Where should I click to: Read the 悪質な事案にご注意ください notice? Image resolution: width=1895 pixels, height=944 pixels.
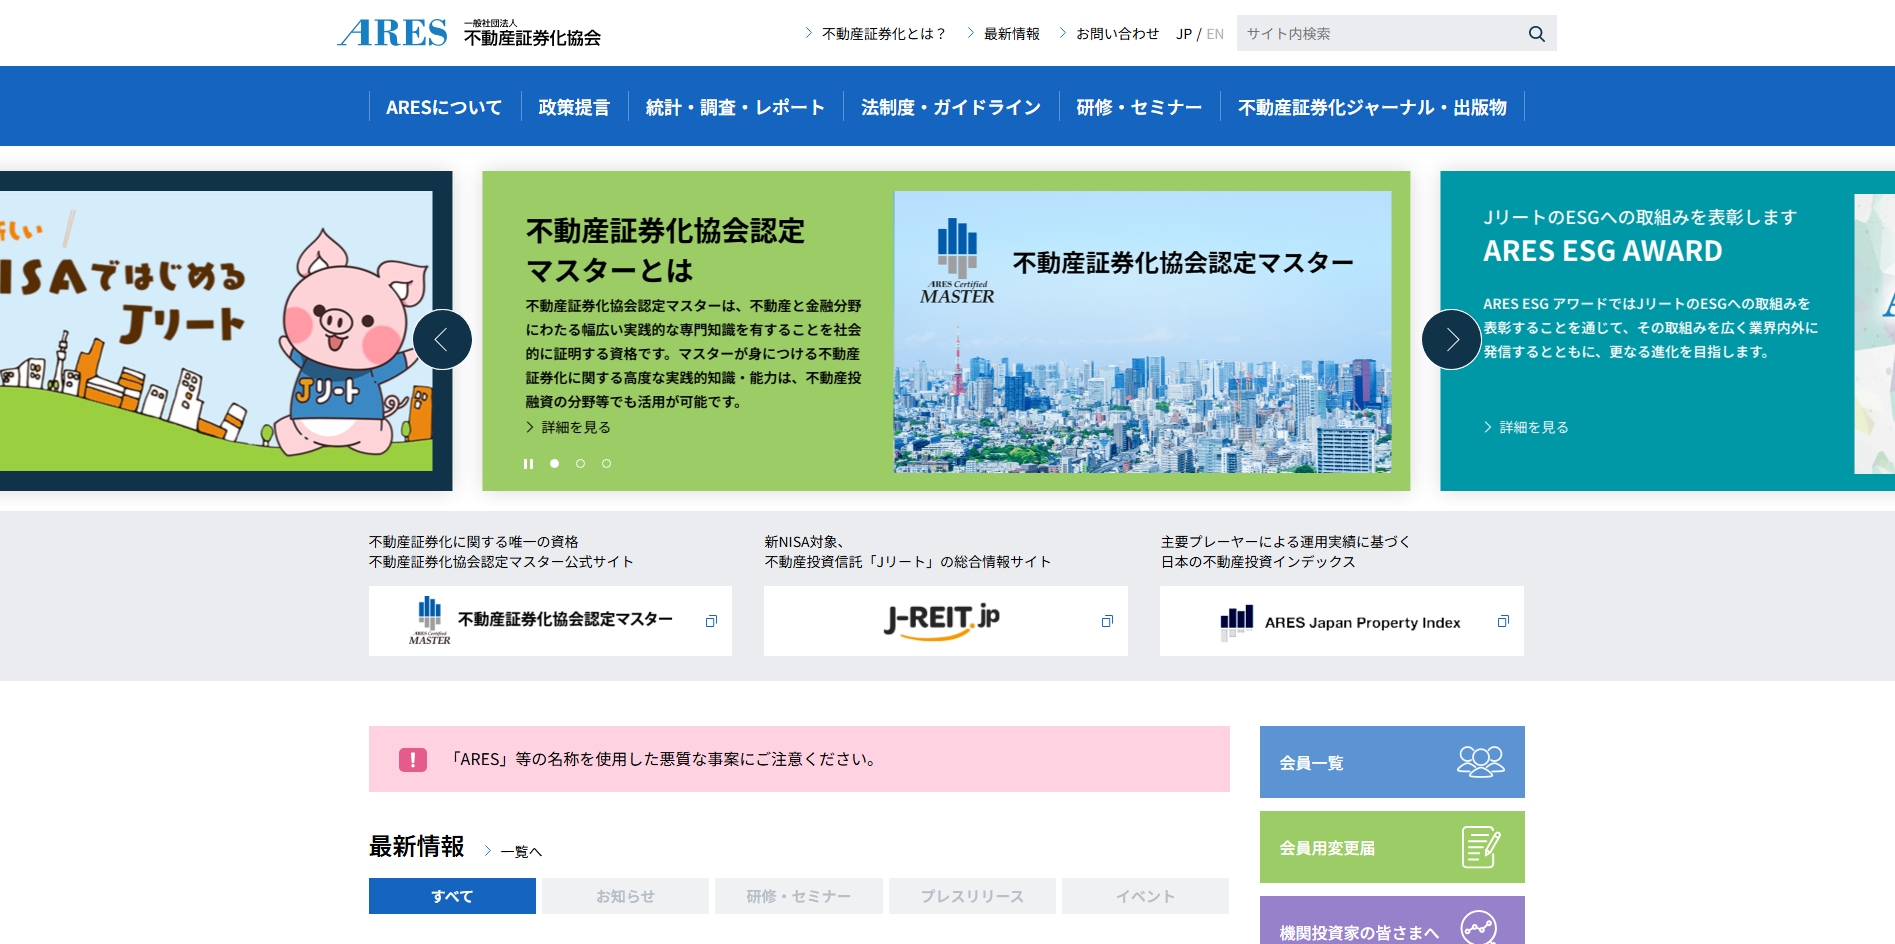point(799,759)
